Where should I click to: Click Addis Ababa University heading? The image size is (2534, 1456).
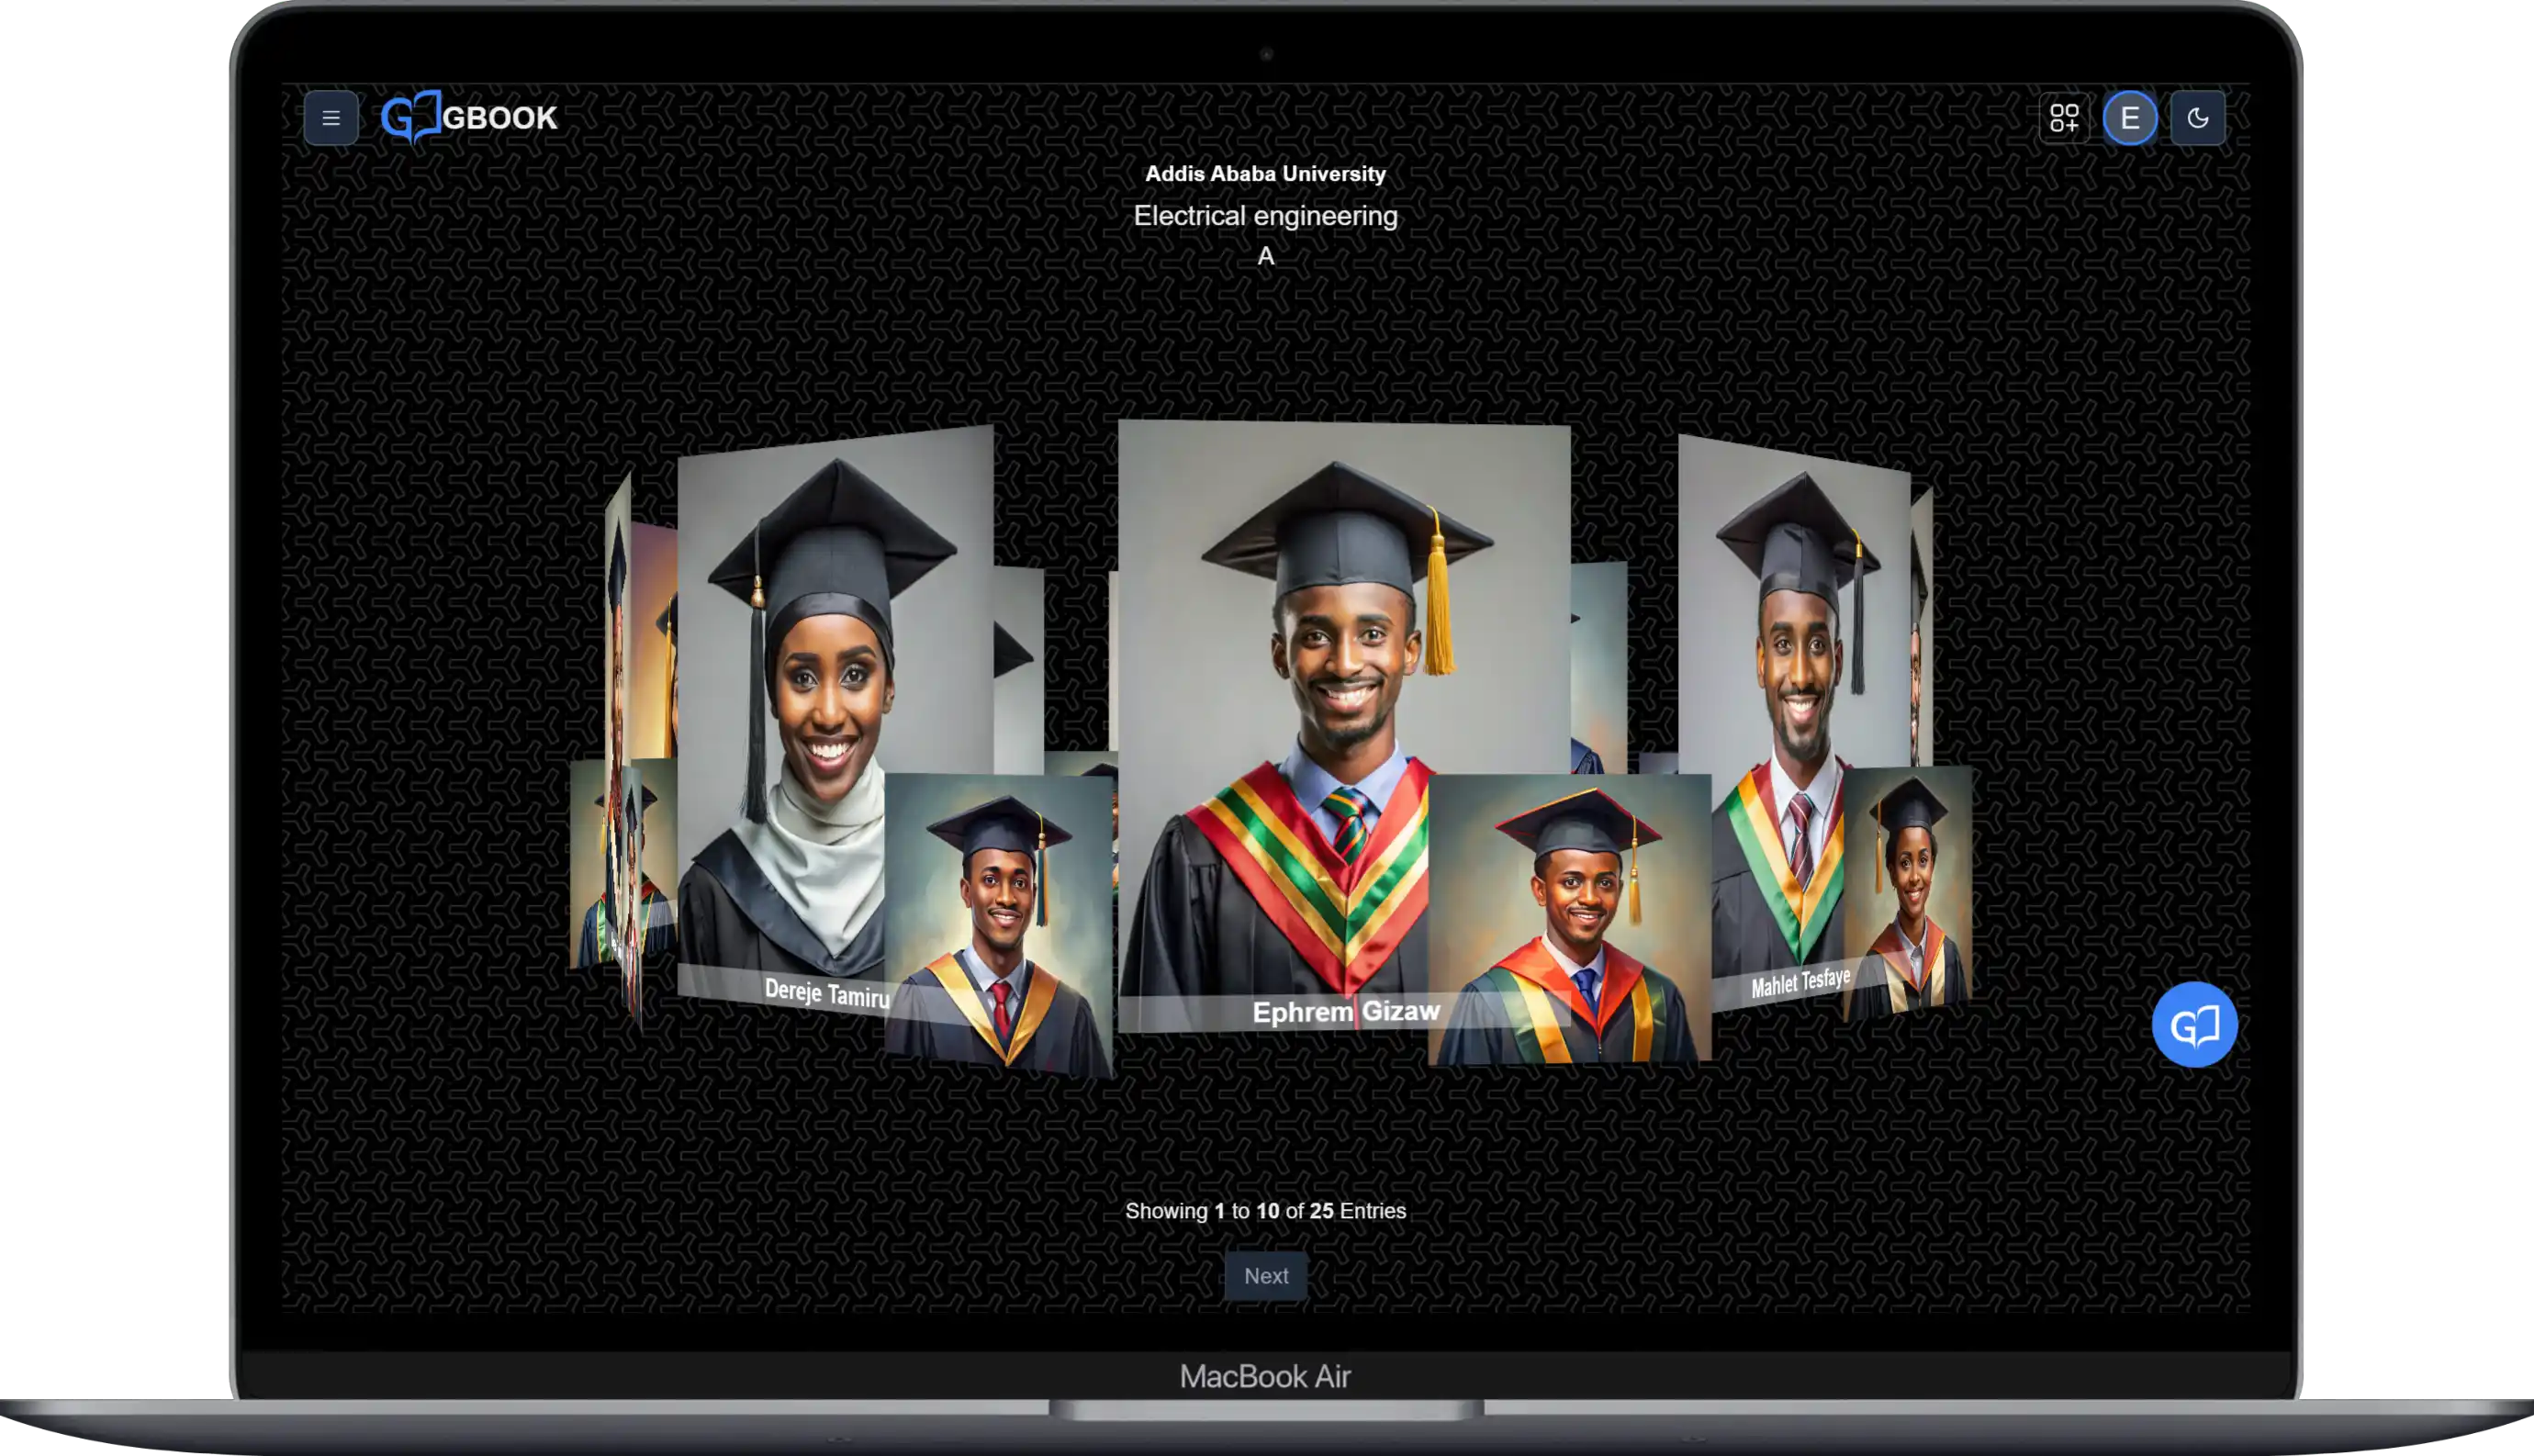click(x=1265, y=174)
